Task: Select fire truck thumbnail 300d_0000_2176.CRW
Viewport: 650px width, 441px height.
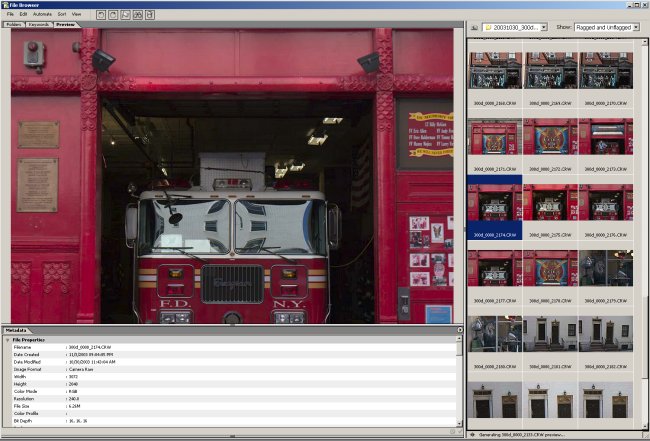Action: [x=606, y=202]
